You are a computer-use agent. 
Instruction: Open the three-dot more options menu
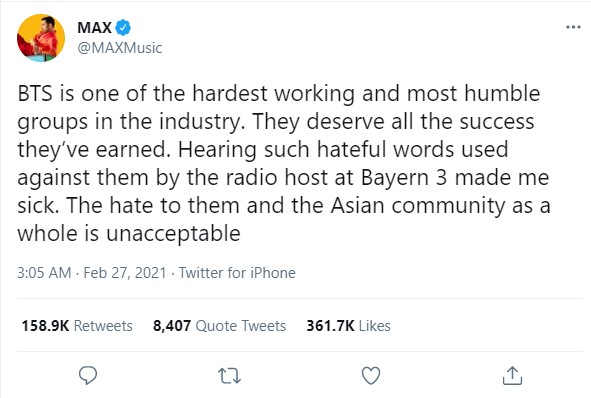coord(573,27)
